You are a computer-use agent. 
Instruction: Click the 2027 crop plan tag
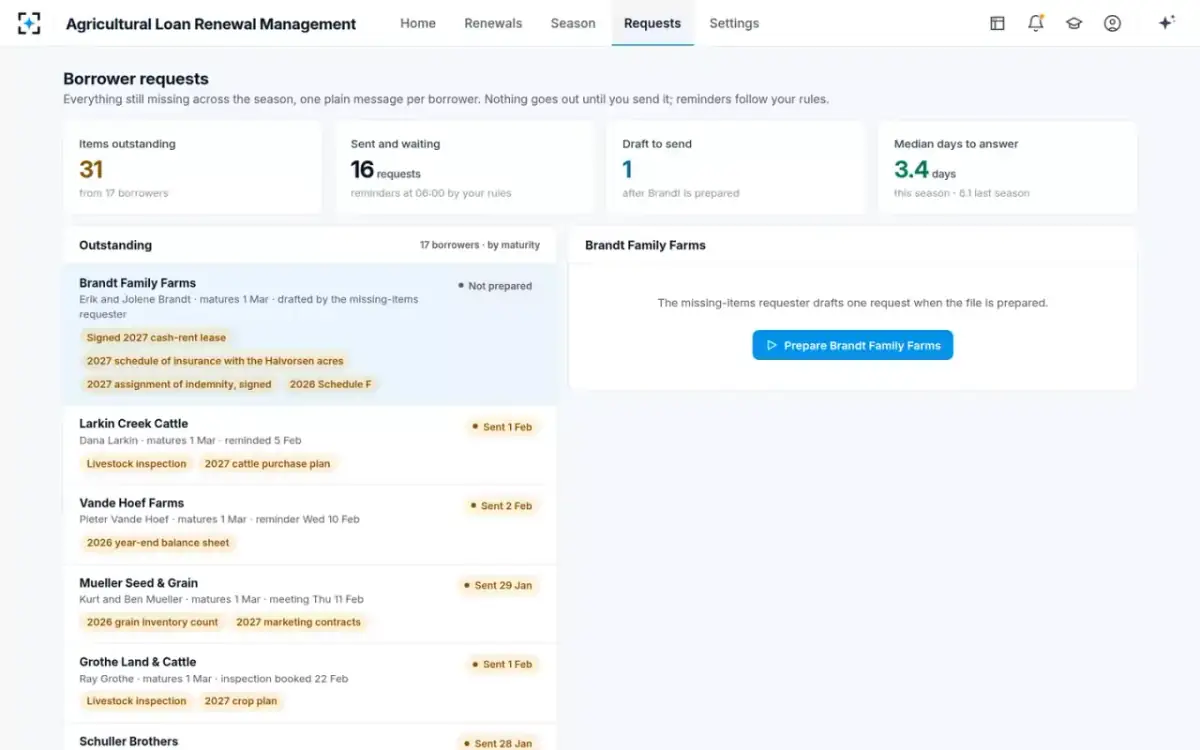pos(241,701)
